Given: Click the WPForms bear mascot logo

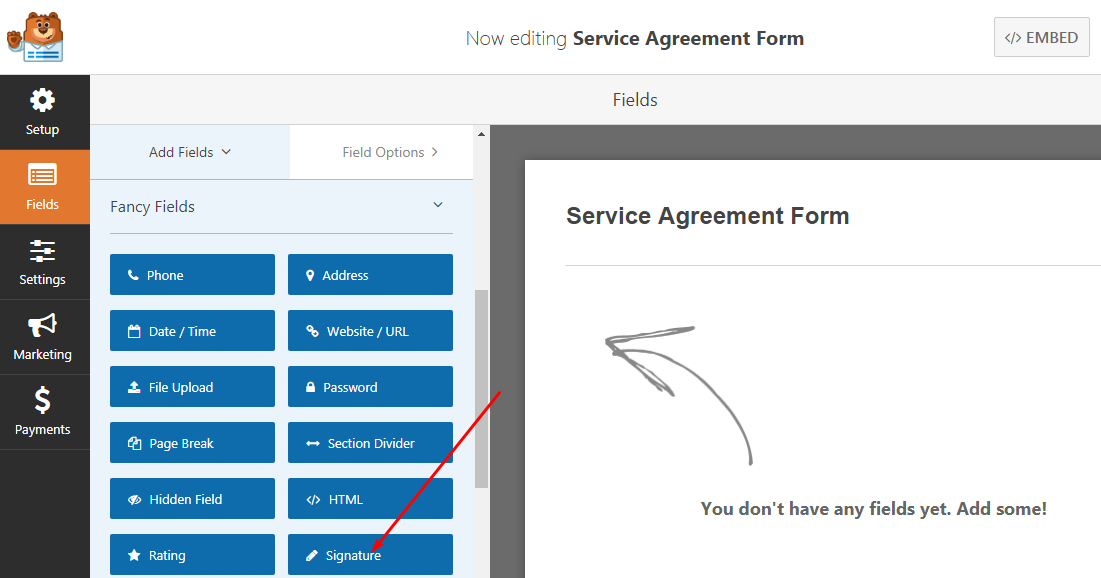Looking at the screenshot, I should click(x=36, y=37).
